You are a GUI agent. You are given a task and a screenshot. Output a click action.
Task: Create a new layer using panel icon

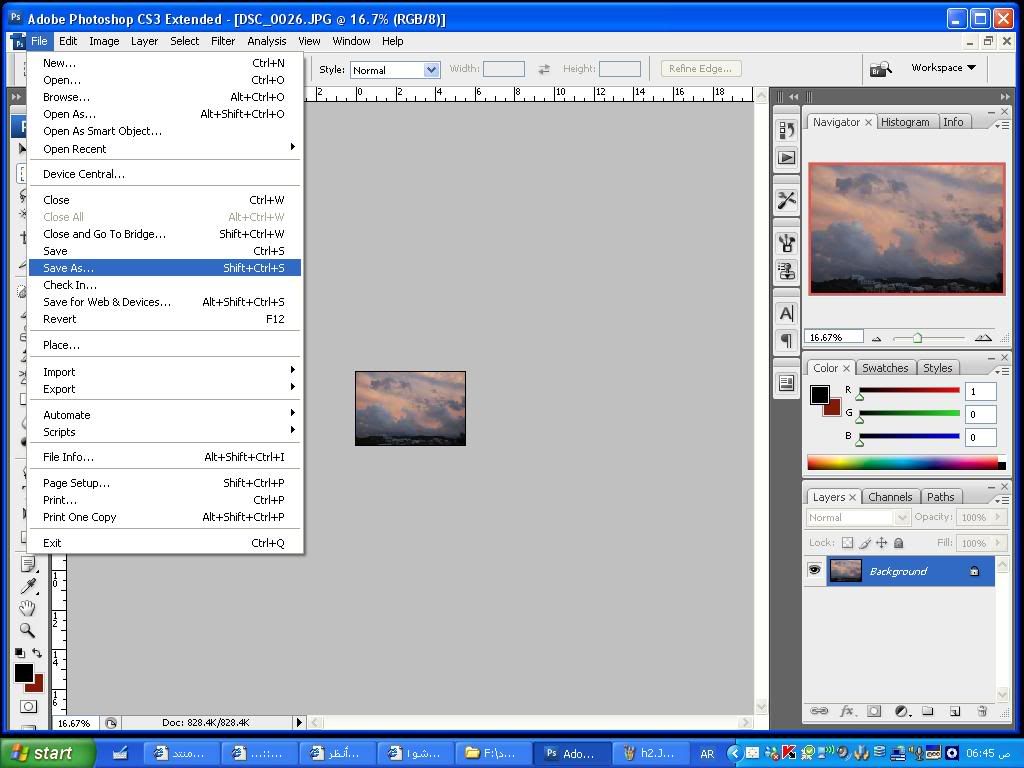[x=955, y=711]
